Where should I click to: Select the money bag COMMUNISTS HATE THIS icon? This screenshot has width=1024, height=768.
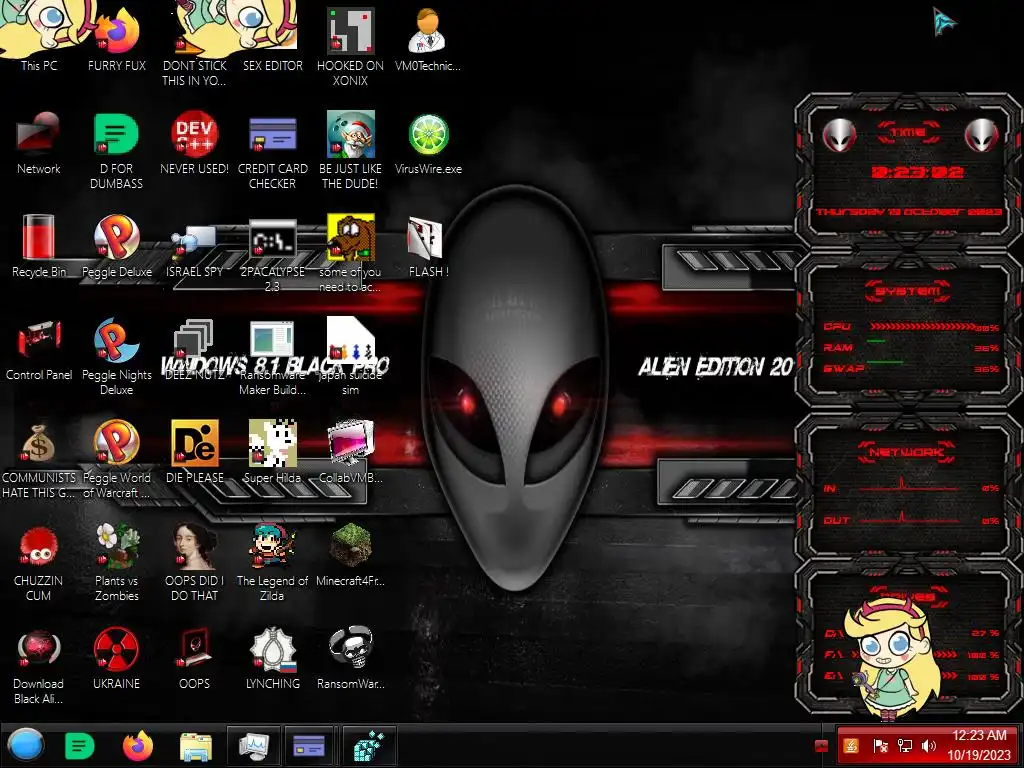(39, 459)
